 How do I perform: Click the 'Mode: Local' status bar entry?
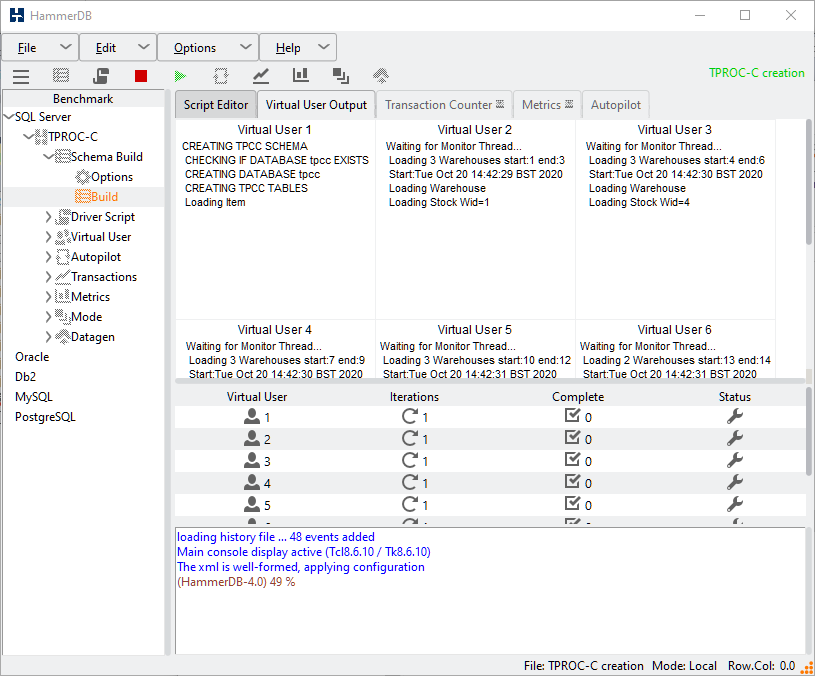click(684, 666)
